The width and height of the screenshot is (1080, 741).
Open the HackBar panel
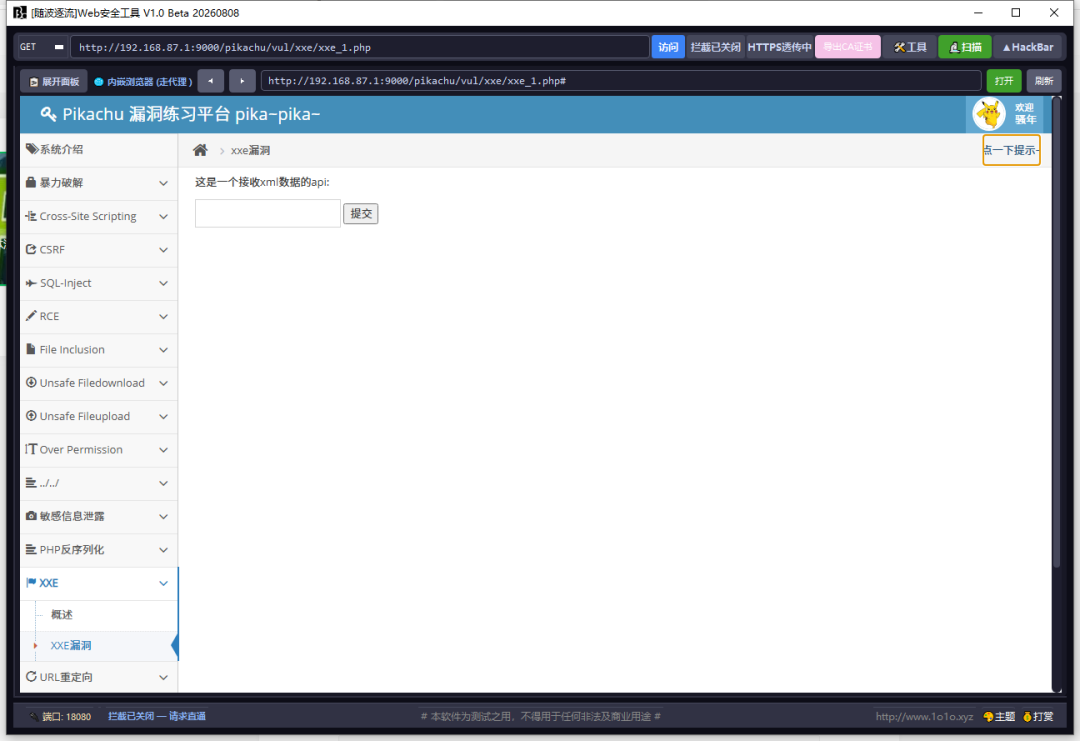1028,47
